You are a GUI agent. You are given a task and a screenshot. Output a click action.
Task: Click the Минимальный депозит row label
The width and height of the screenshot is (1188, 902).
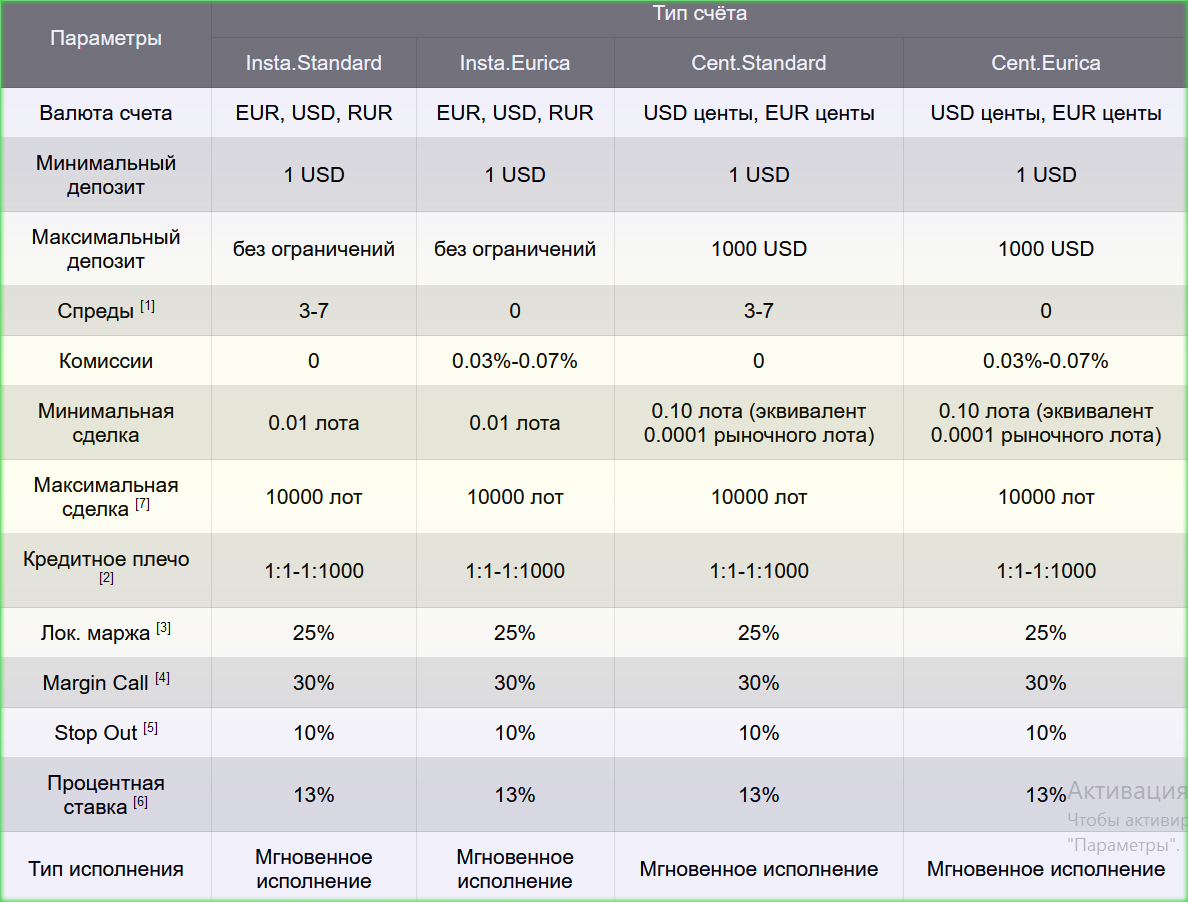coord(106,175)
